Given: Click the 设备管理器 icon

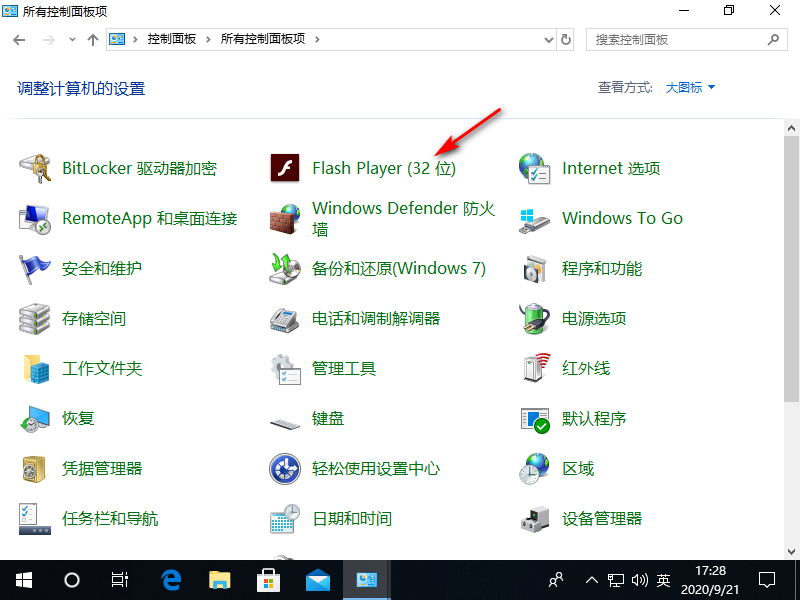Looking at the screenshot, I should 535,518.
